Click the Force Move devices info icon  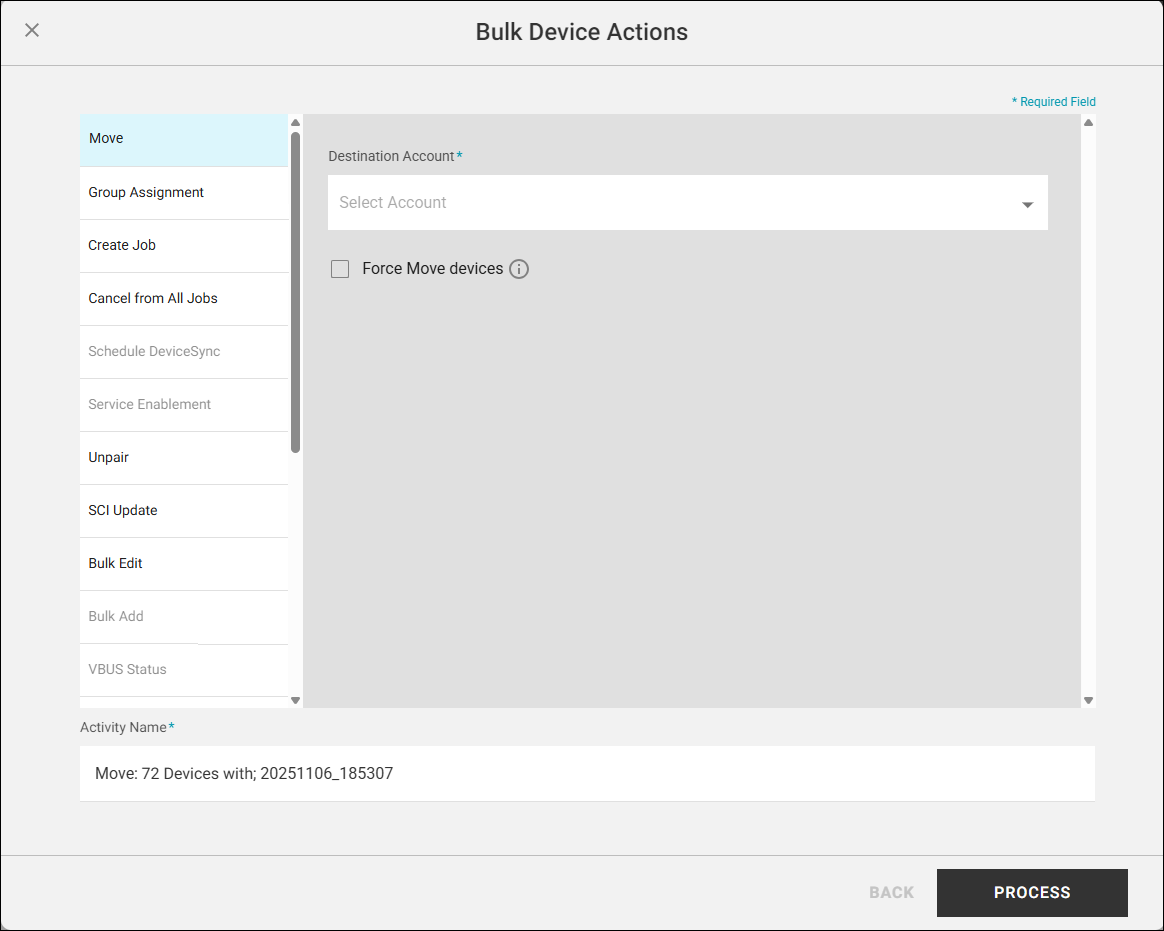click(x=519, y=269)
